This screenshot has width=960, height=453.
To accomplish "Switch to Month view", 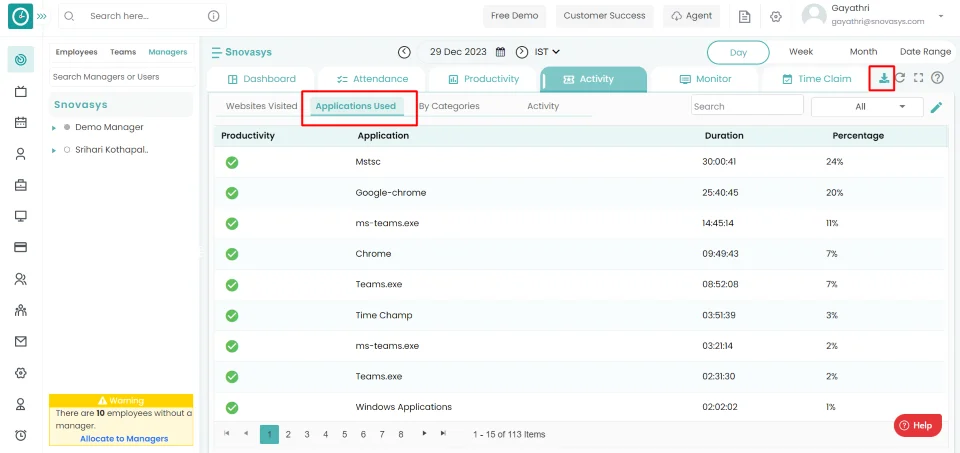I will click(863, 52).
